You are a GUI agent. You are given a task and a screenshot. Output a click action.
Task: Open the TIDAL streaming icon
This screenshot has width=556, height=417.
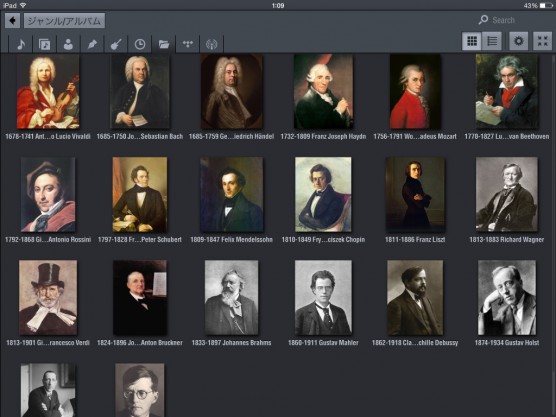pos(188,44)
